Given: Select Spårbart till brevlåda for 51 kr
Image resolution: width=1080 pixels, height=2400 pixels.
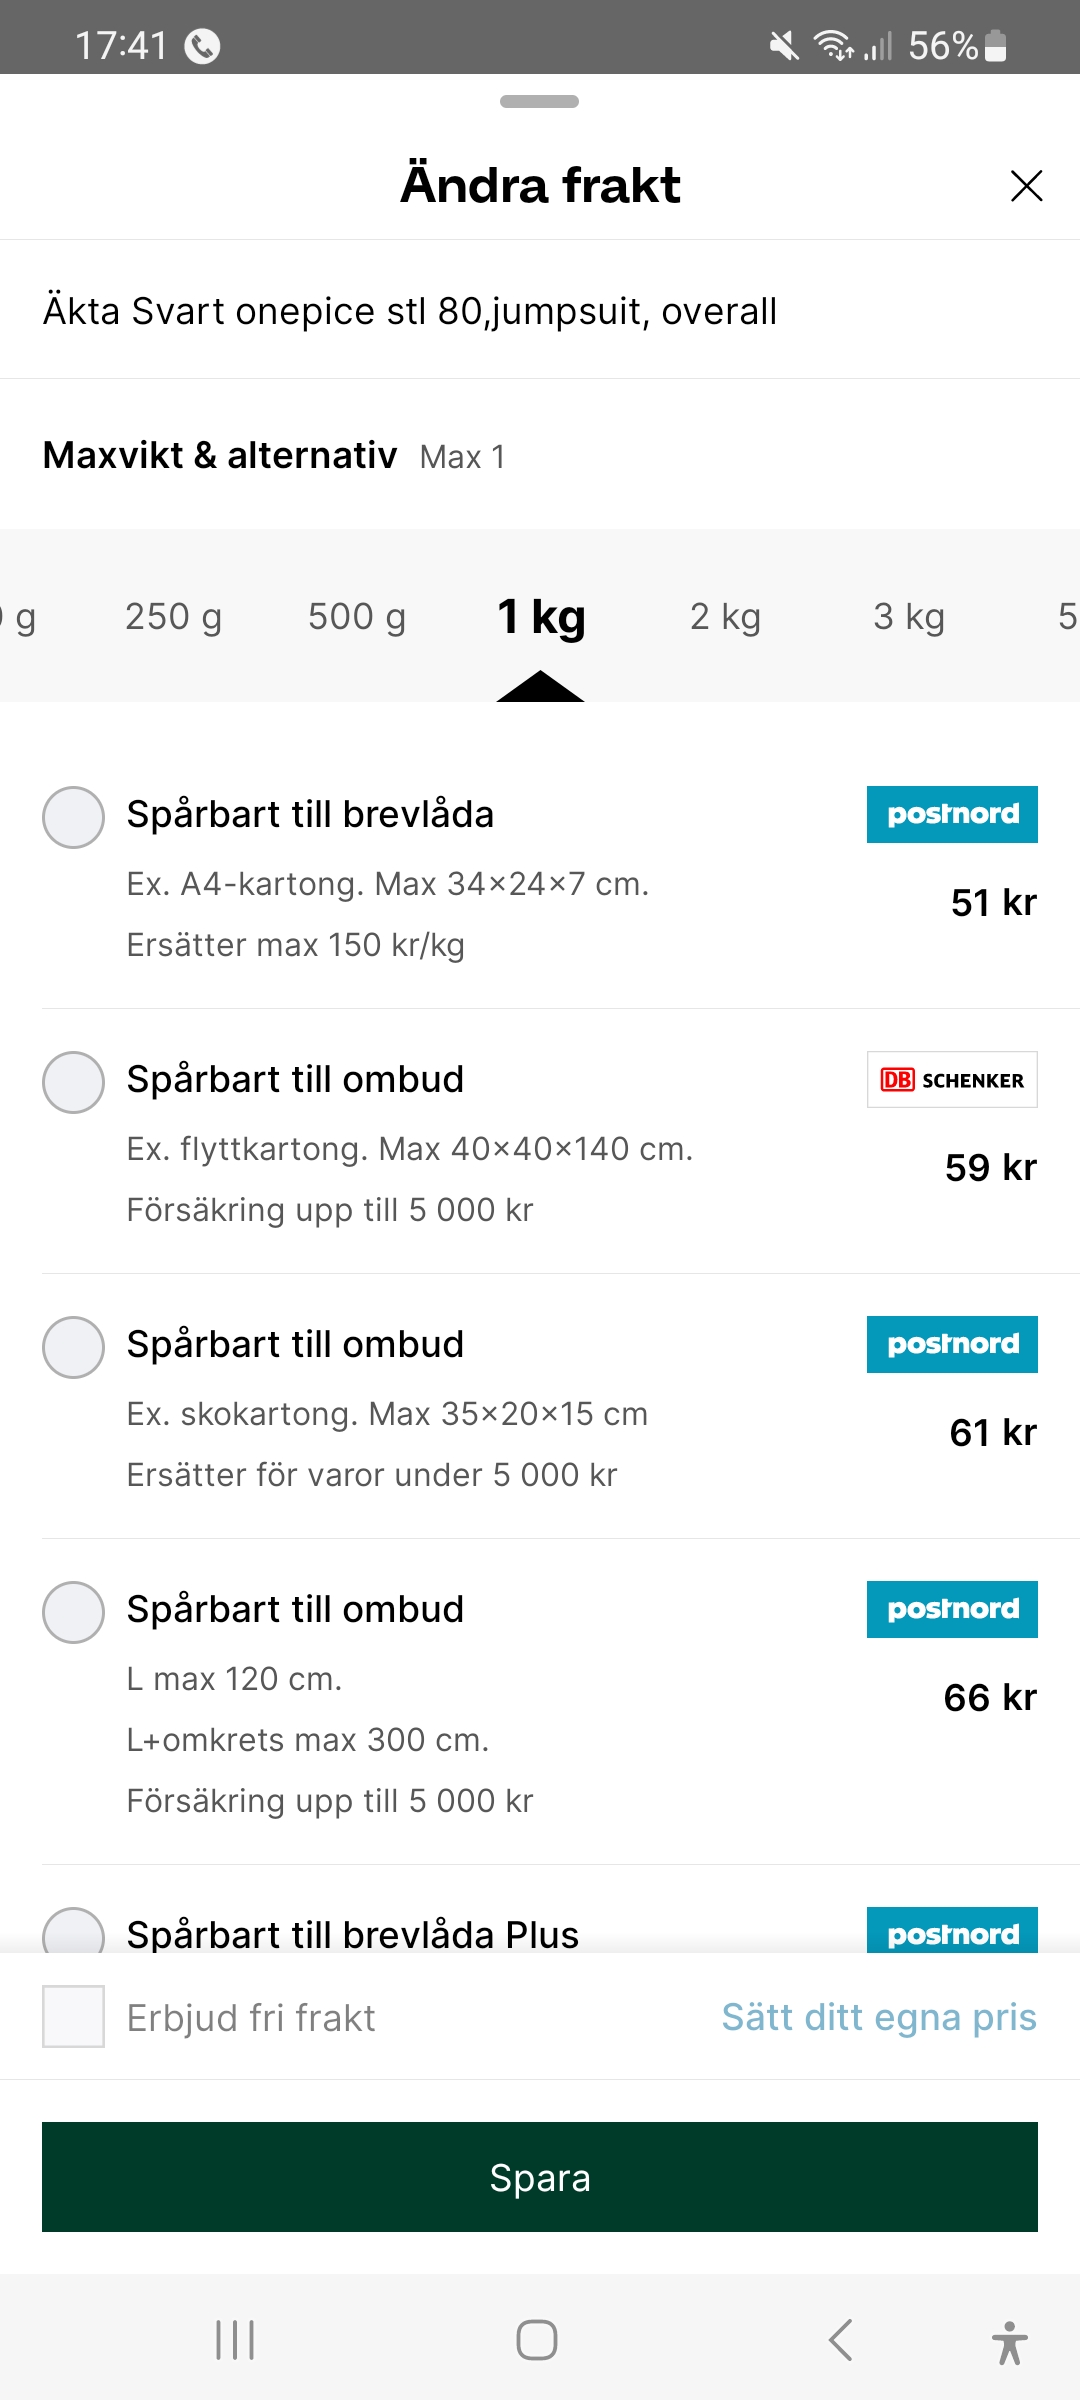Looking at the screenshot, I should click(73, 818).
